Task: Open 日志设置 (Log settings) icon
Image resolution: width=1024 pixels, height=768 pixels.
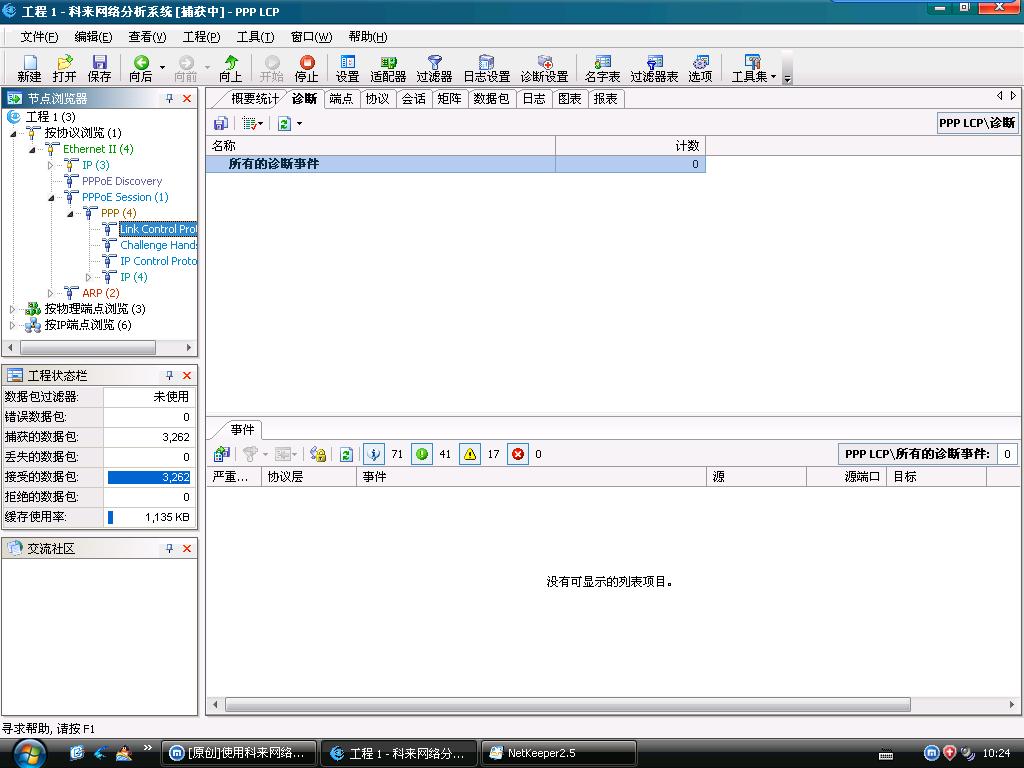Action: click(486, 68)
